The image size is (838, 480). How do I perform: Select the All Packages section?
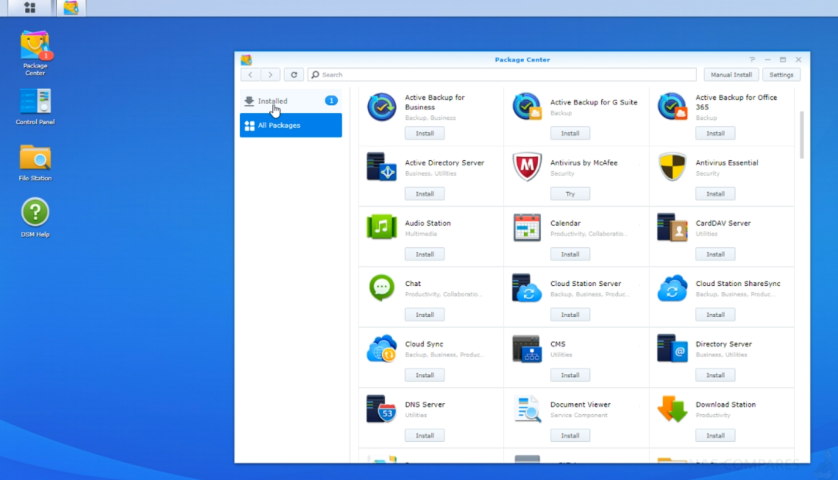click(291, 125)
